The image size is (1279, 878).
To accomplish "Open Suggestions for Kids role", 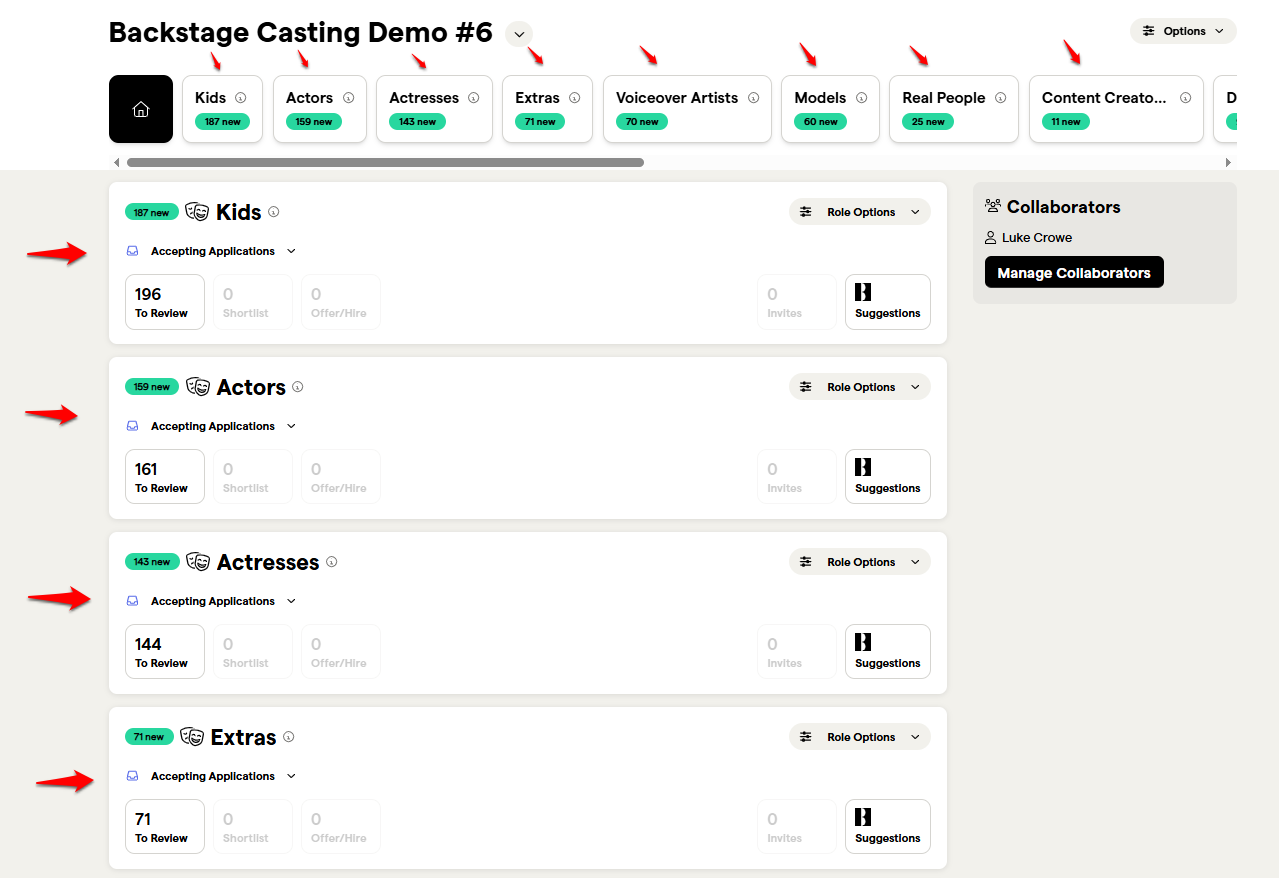I will [888, 302].
